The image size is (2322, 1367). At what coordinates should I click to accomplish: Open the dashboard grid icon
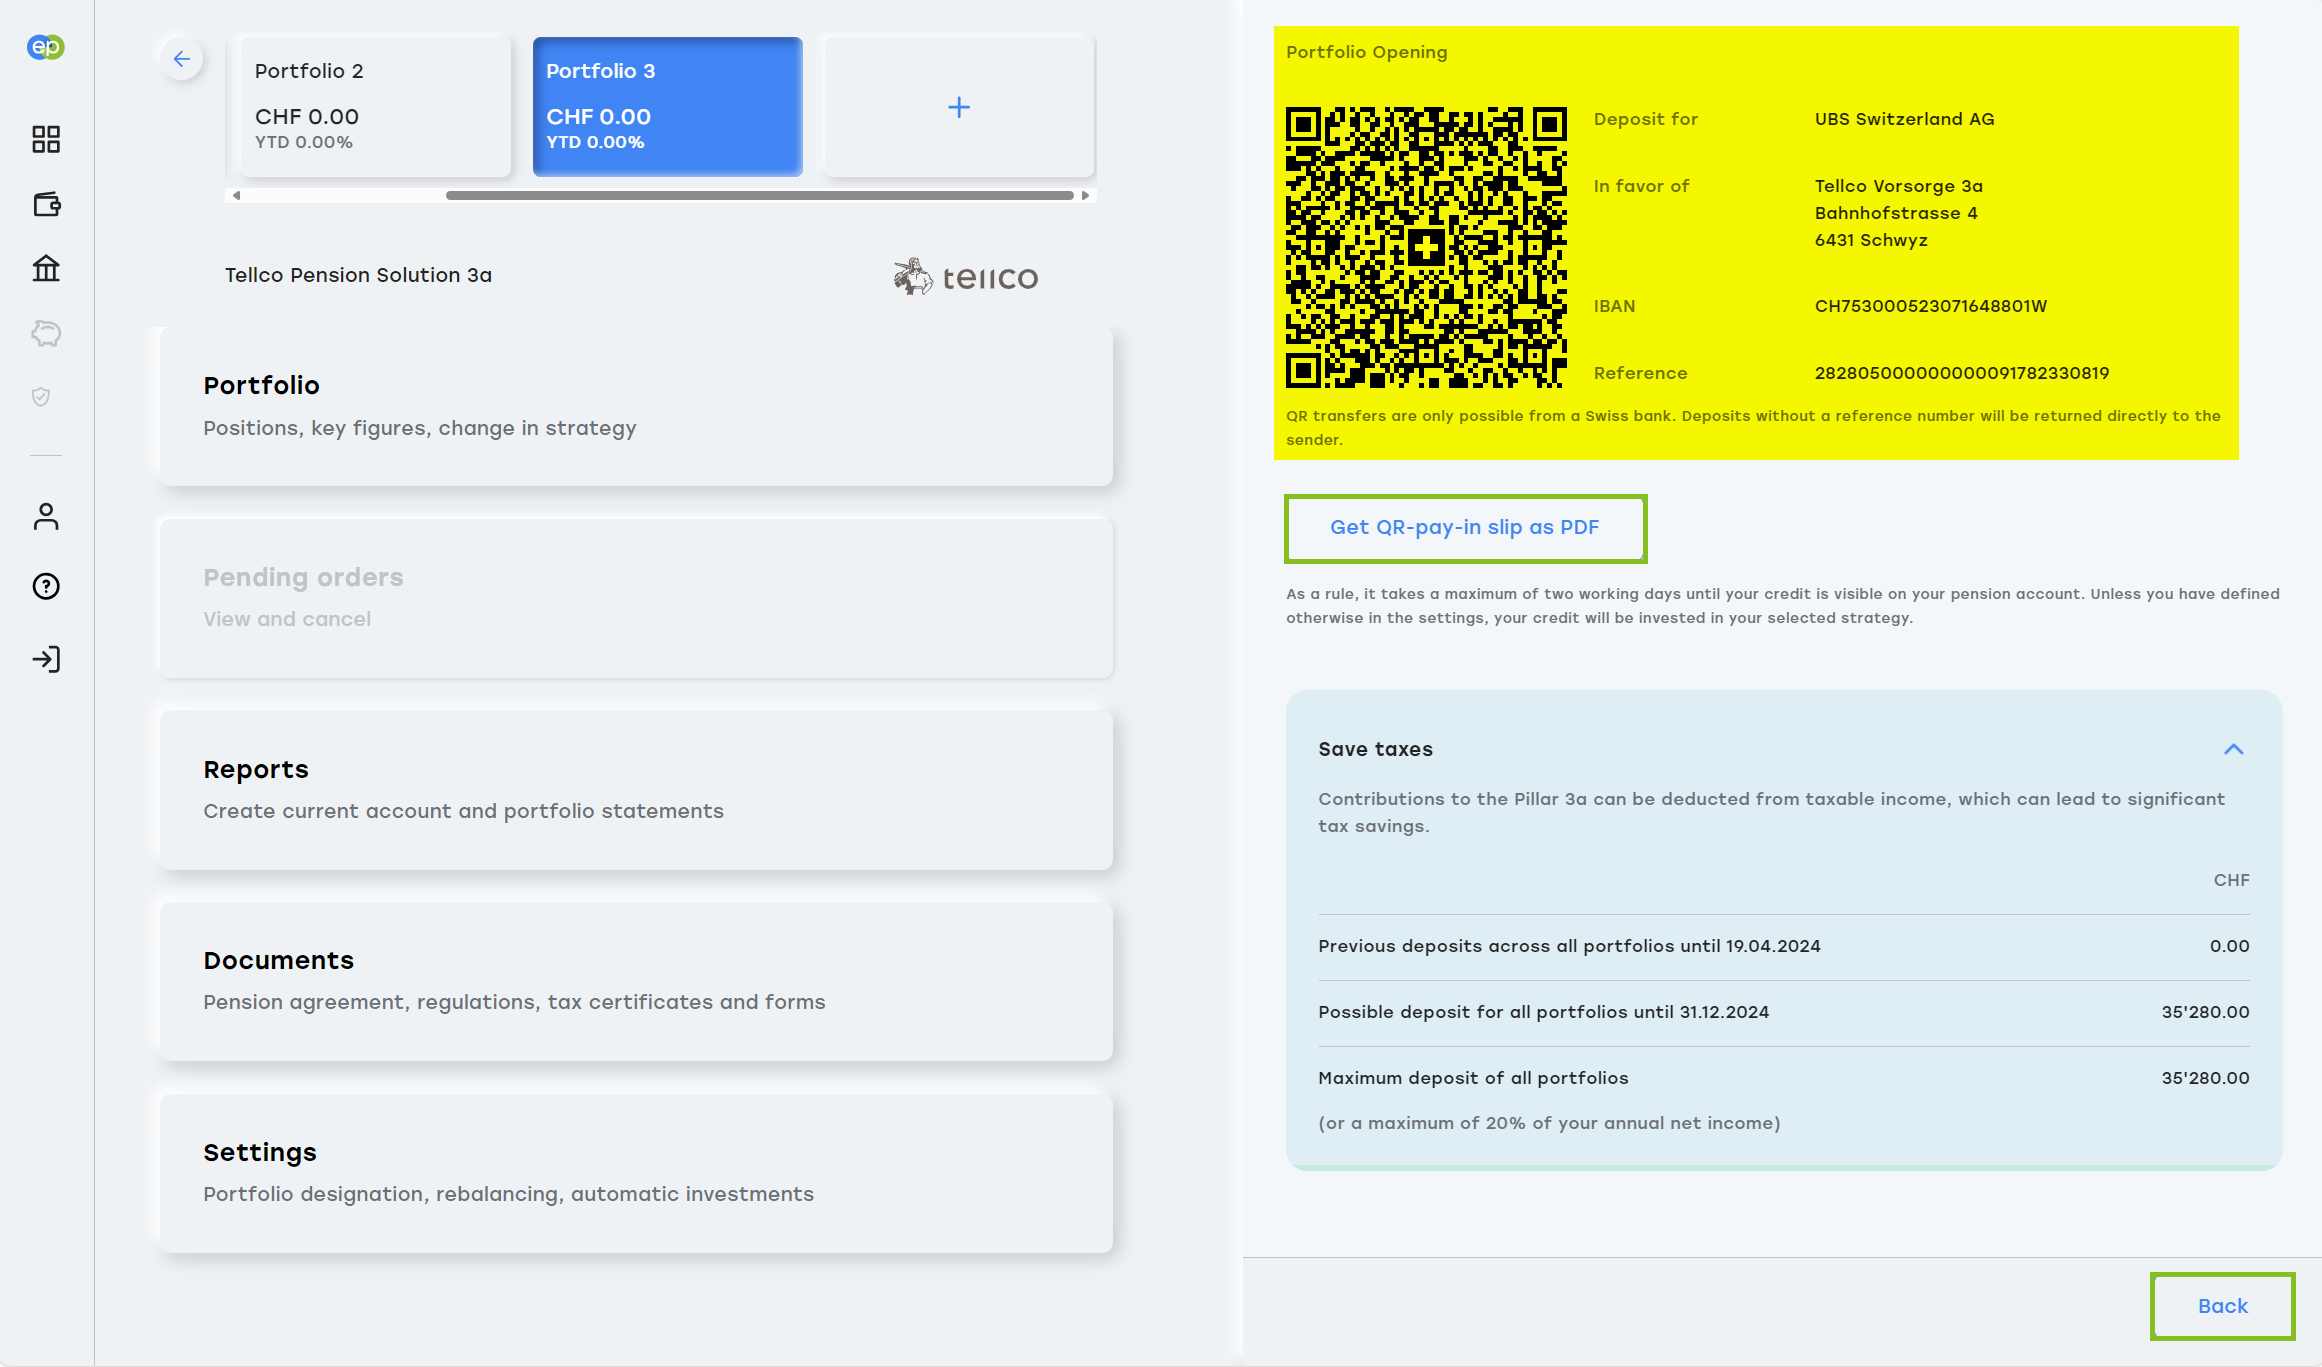(46, 139)
